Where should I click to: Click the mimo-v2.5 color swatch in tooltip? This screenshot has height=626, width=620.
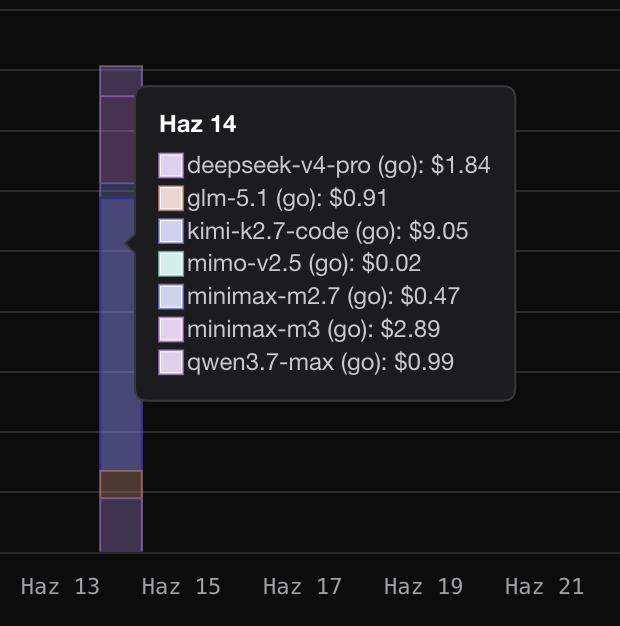pyautogui.click(x=171, y=263)
